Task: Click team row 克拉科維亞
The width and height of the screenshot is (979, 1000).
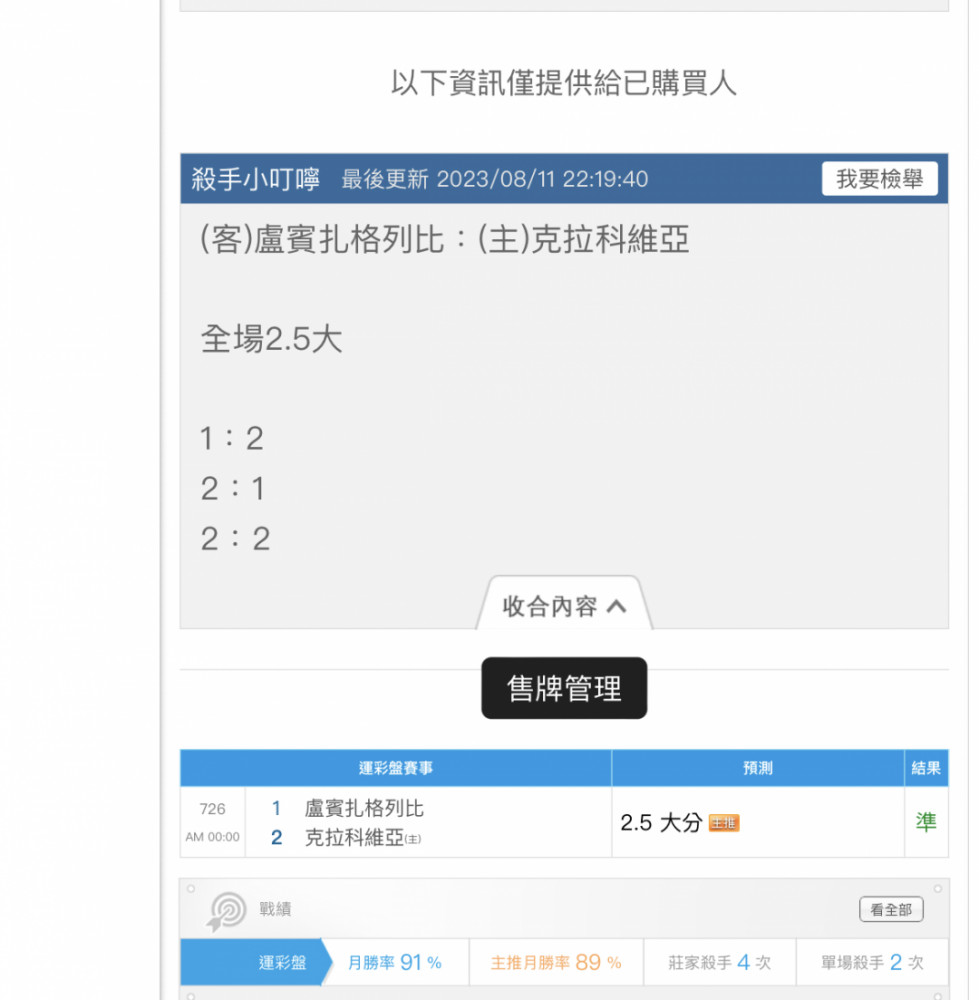Action: pyautogui.click(x=362, y=837)
